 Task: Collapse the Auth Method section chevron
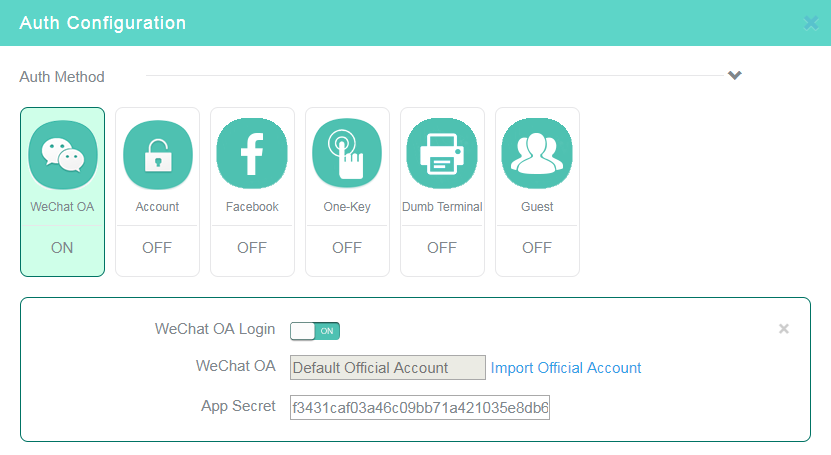[x=735, y=75]
